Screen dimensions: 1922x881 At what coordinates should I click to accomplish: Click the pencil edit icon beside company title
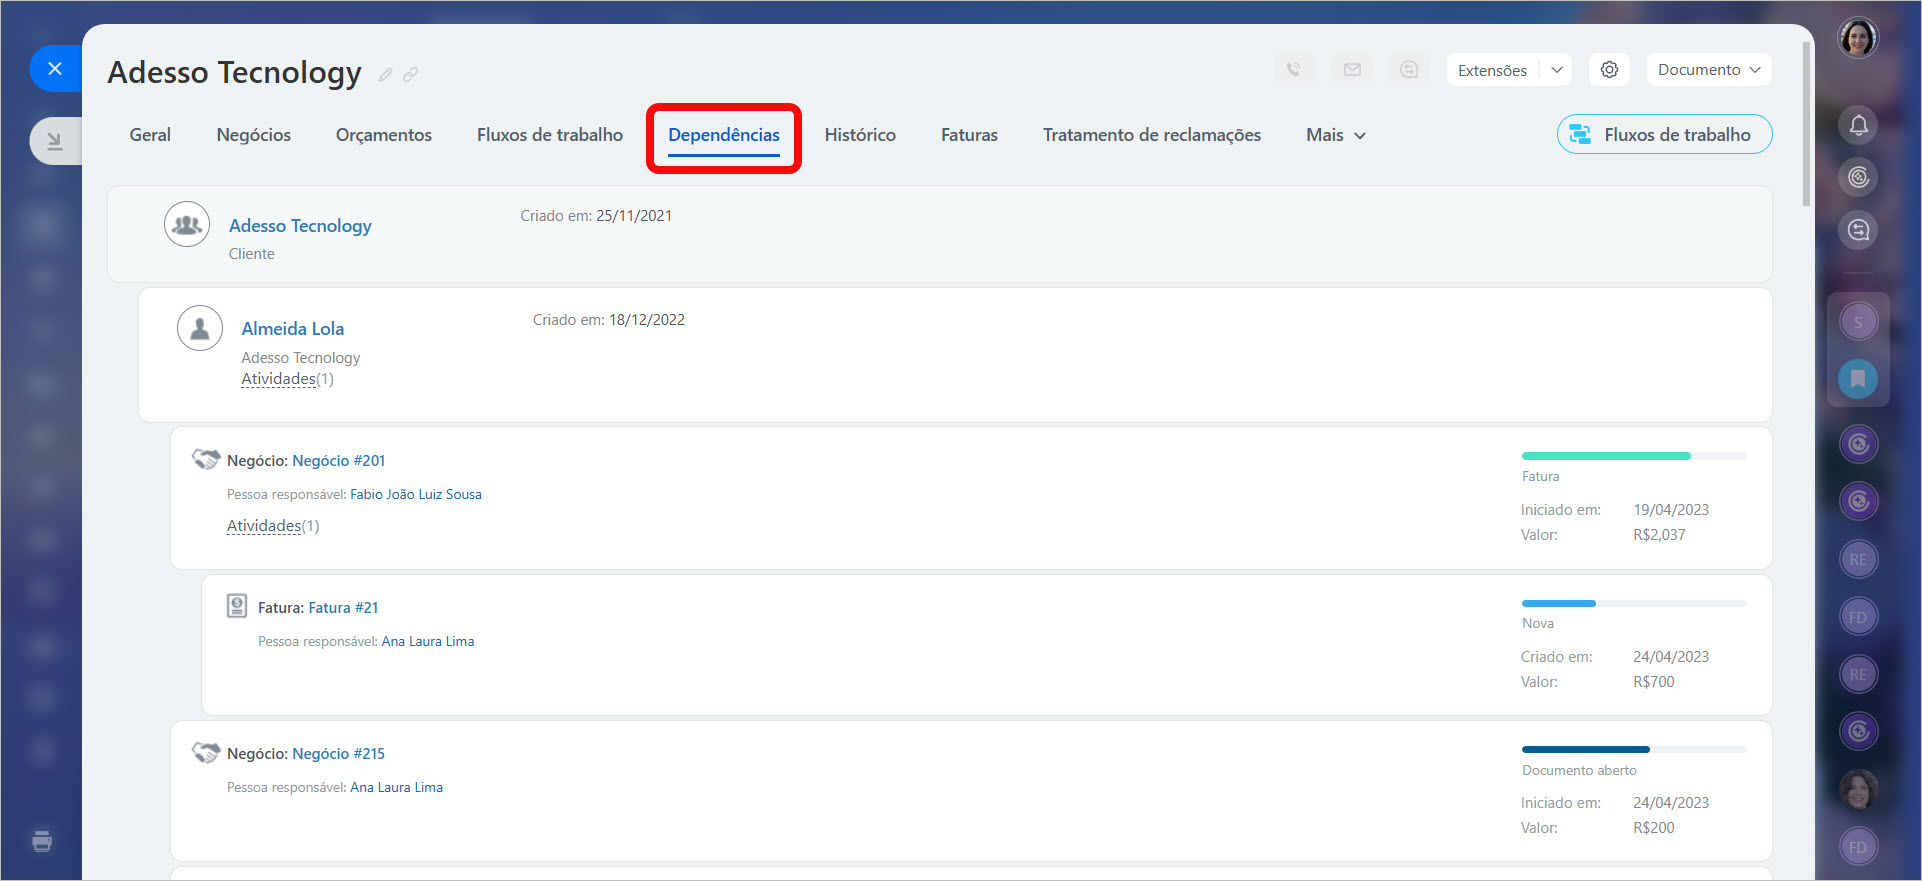pos(385,74)
